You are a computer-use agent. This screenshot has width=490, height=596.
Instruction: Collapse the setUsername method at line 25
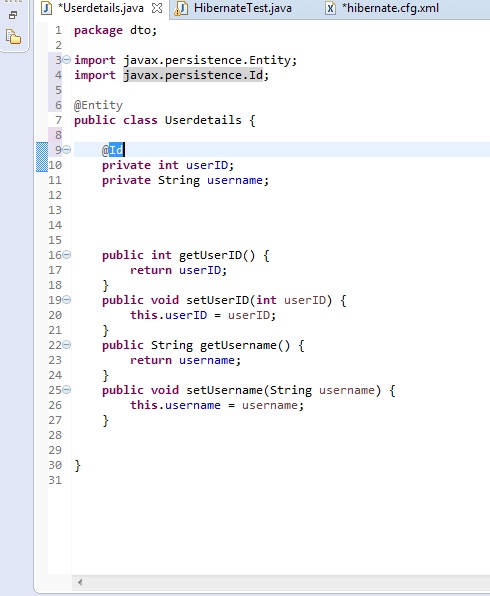(x=67, y=390)
